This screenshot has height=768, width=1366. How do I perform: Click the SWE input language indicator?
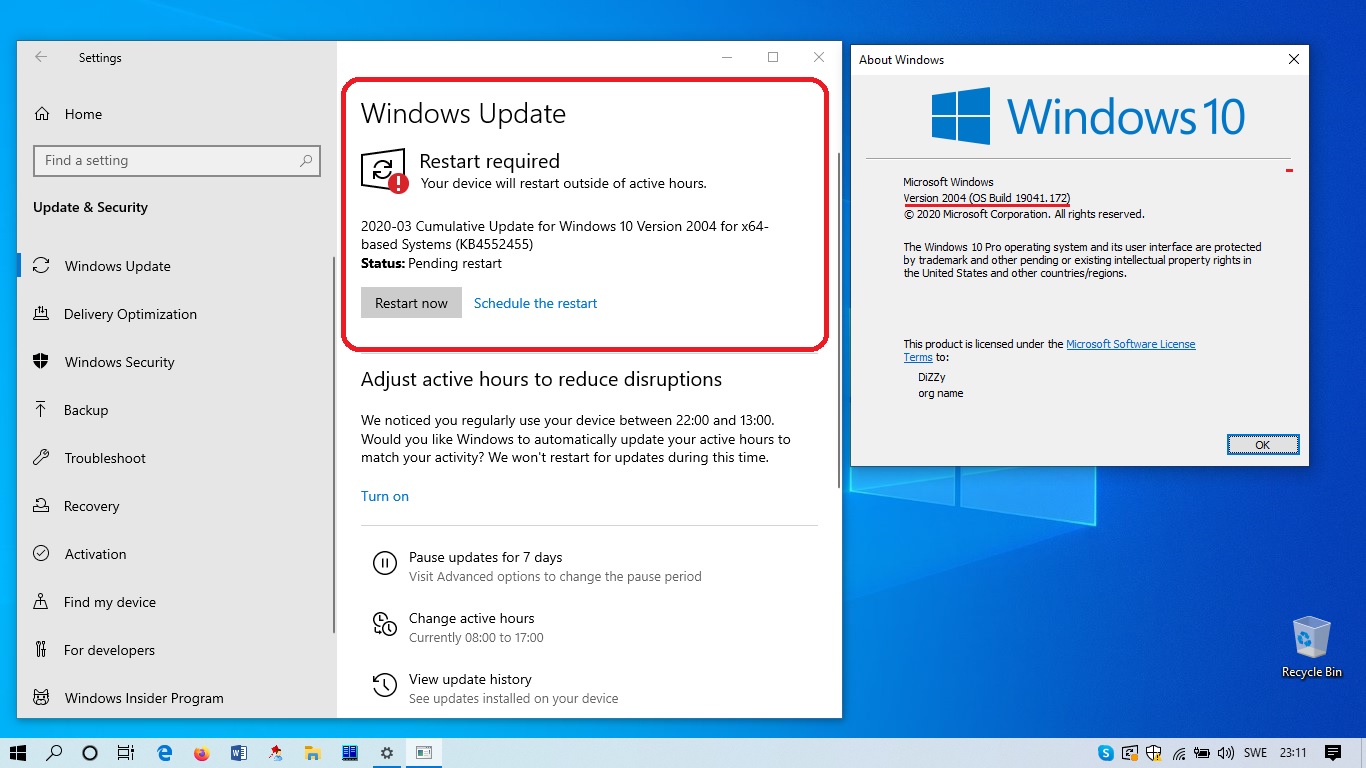tap(1255, 753)
